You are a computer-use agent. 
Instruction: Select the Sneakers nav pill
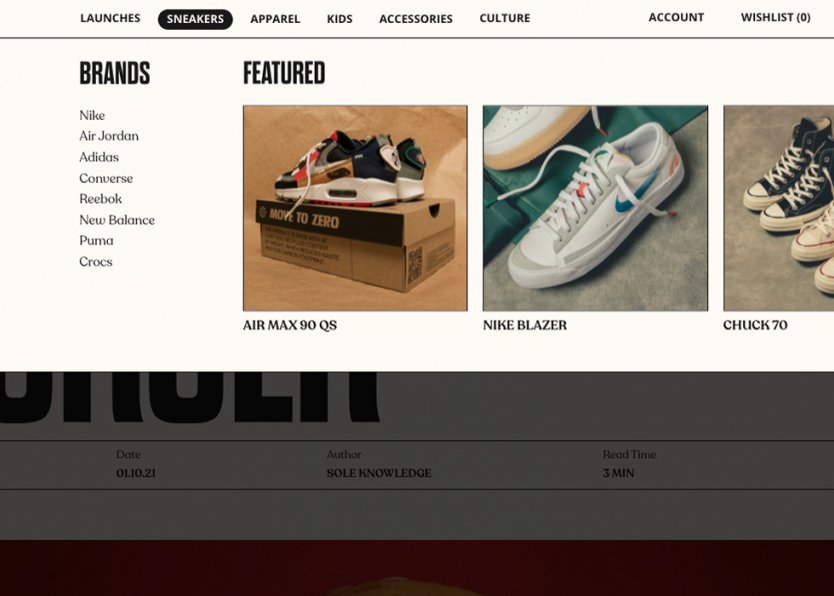tap(195, 19)
